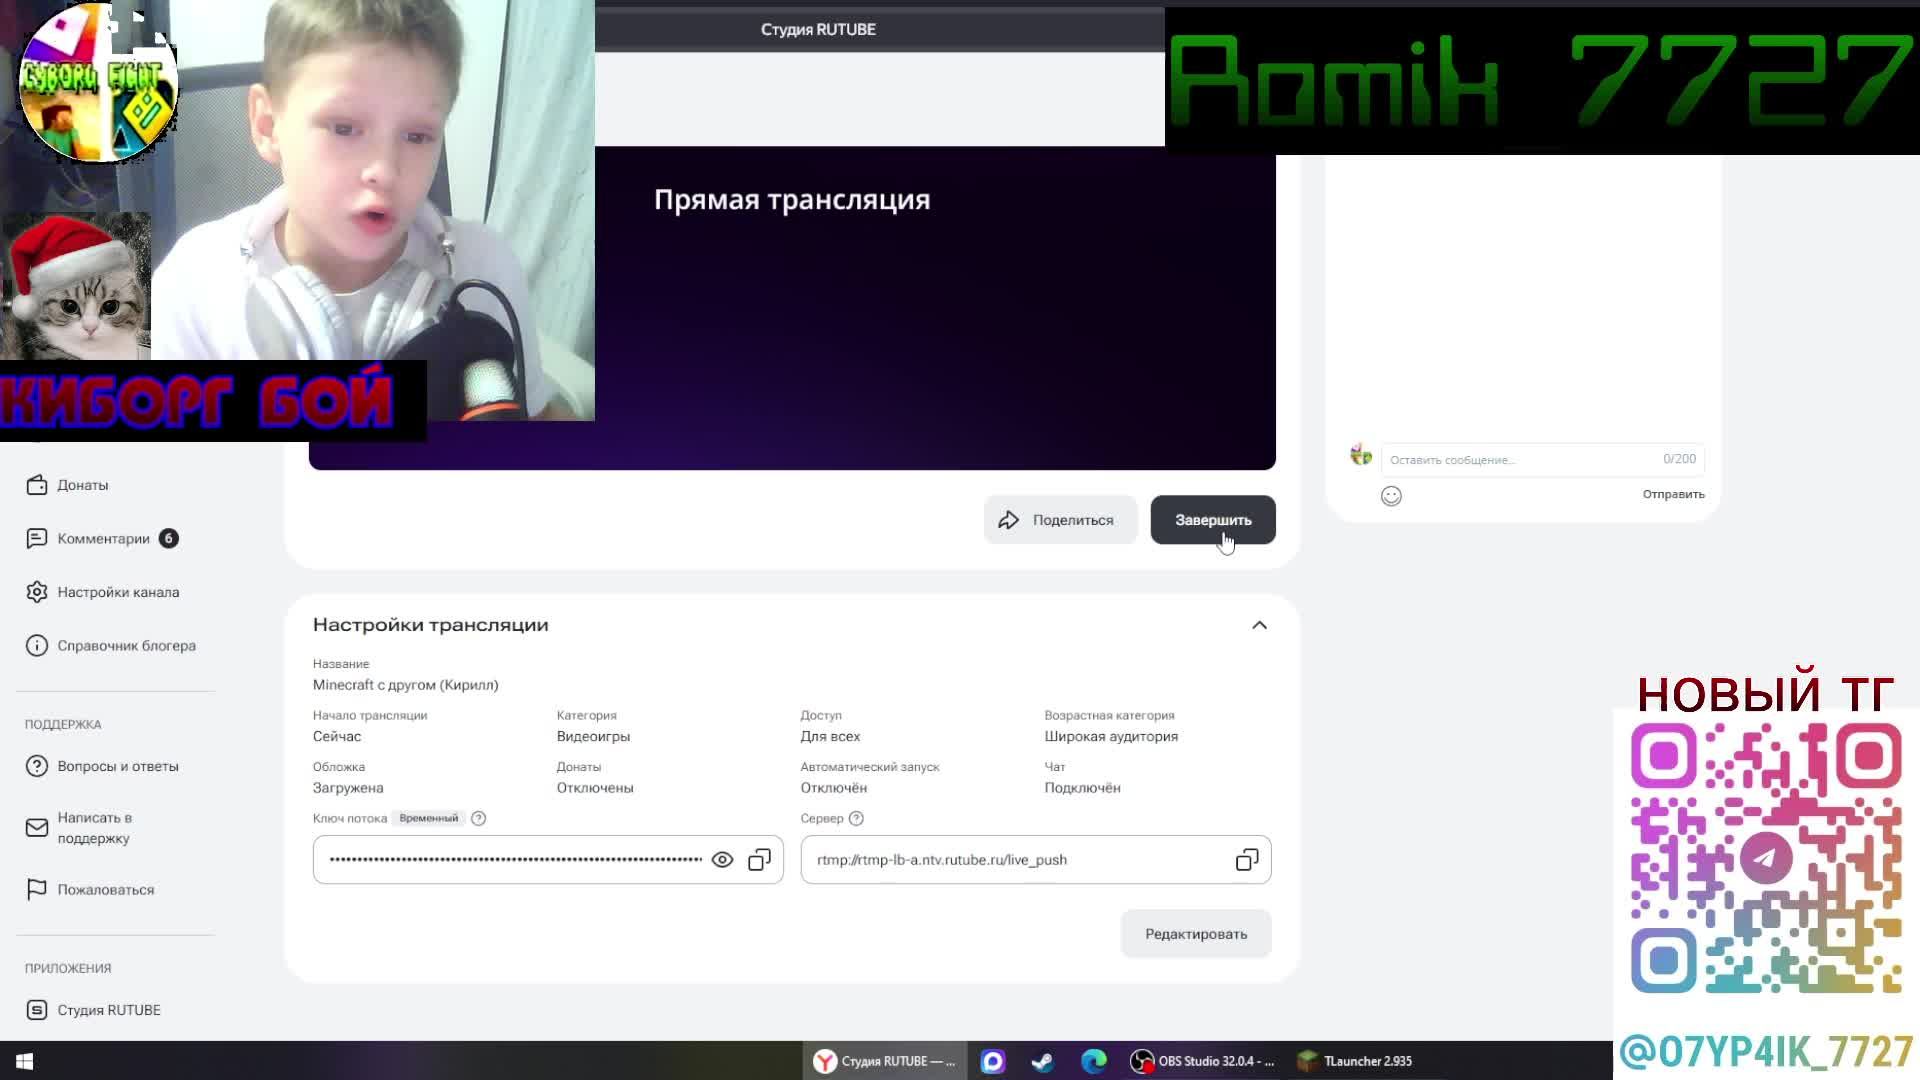
Task: Select Вопросы и ответы under Поддержка
Action: 117,766
